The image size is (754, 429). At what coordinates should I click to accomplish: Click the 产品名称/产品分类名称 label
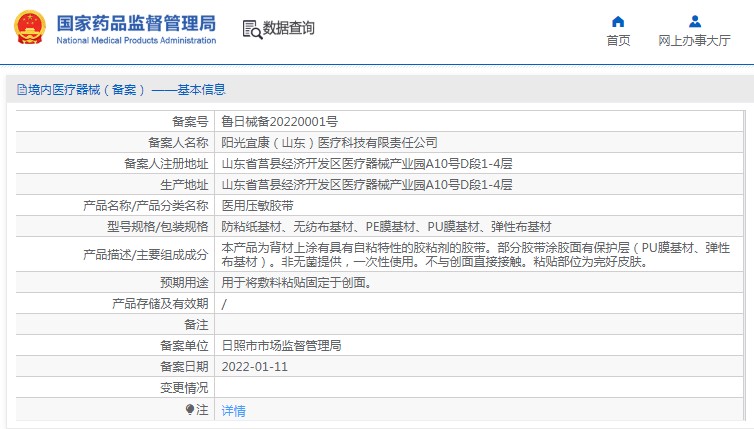pyautogui.click(x=146, y=206)
